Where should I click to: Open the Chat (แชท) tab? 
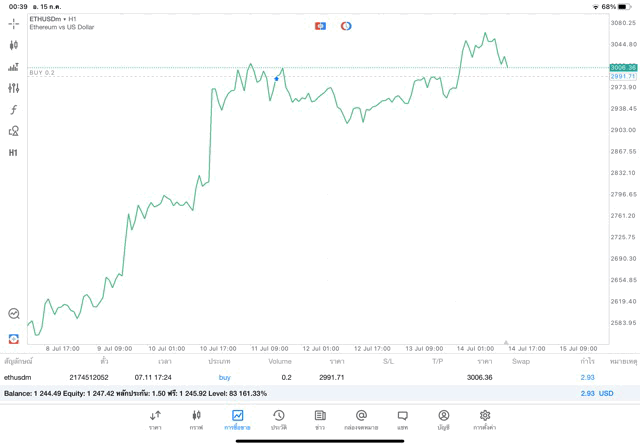[x=402, y=419]
